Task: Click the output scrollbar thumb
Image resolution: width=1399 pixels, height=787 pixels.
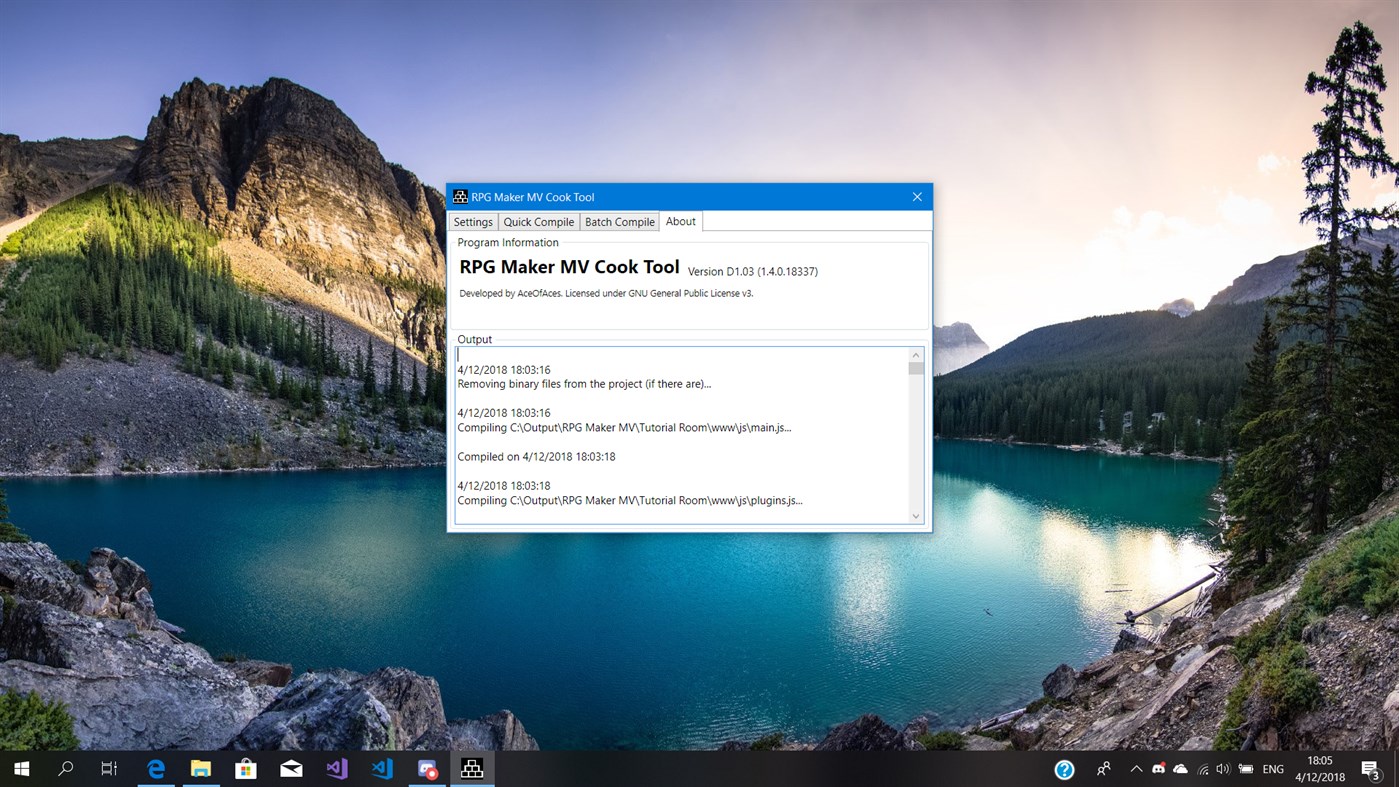Action: (x=915, y=368)
